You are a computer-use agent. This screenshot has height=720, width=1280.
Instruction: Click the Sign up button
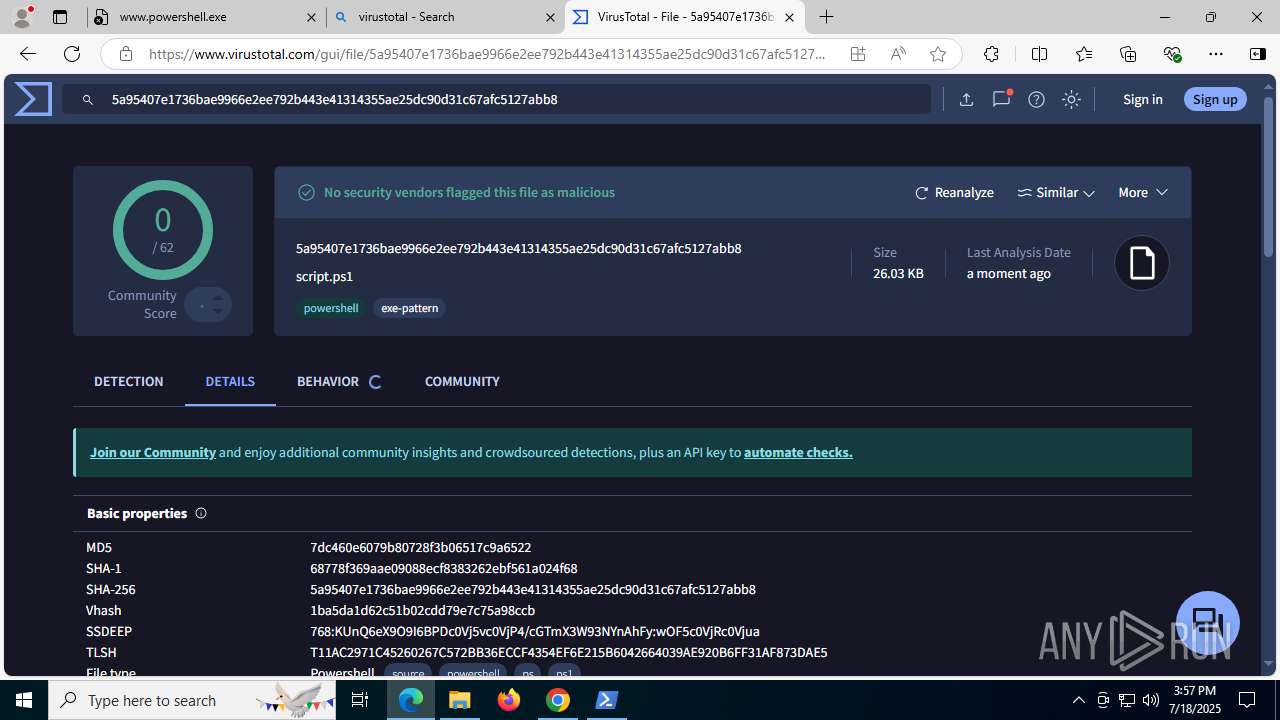[x=1215, y=99]
